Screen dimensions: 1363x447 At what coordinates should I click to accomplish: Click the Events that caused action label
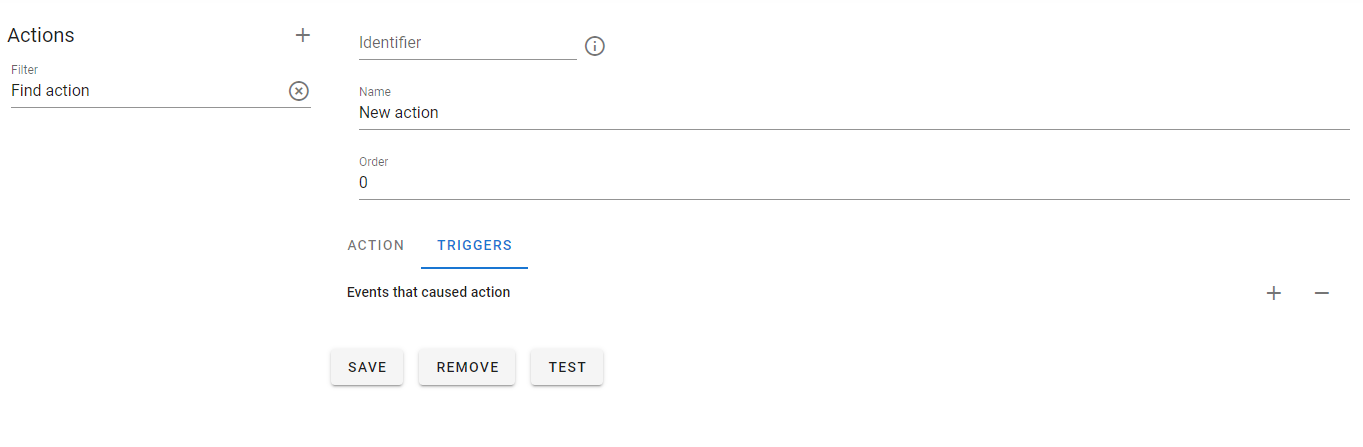pyautogui.click(x=428, y=293)
